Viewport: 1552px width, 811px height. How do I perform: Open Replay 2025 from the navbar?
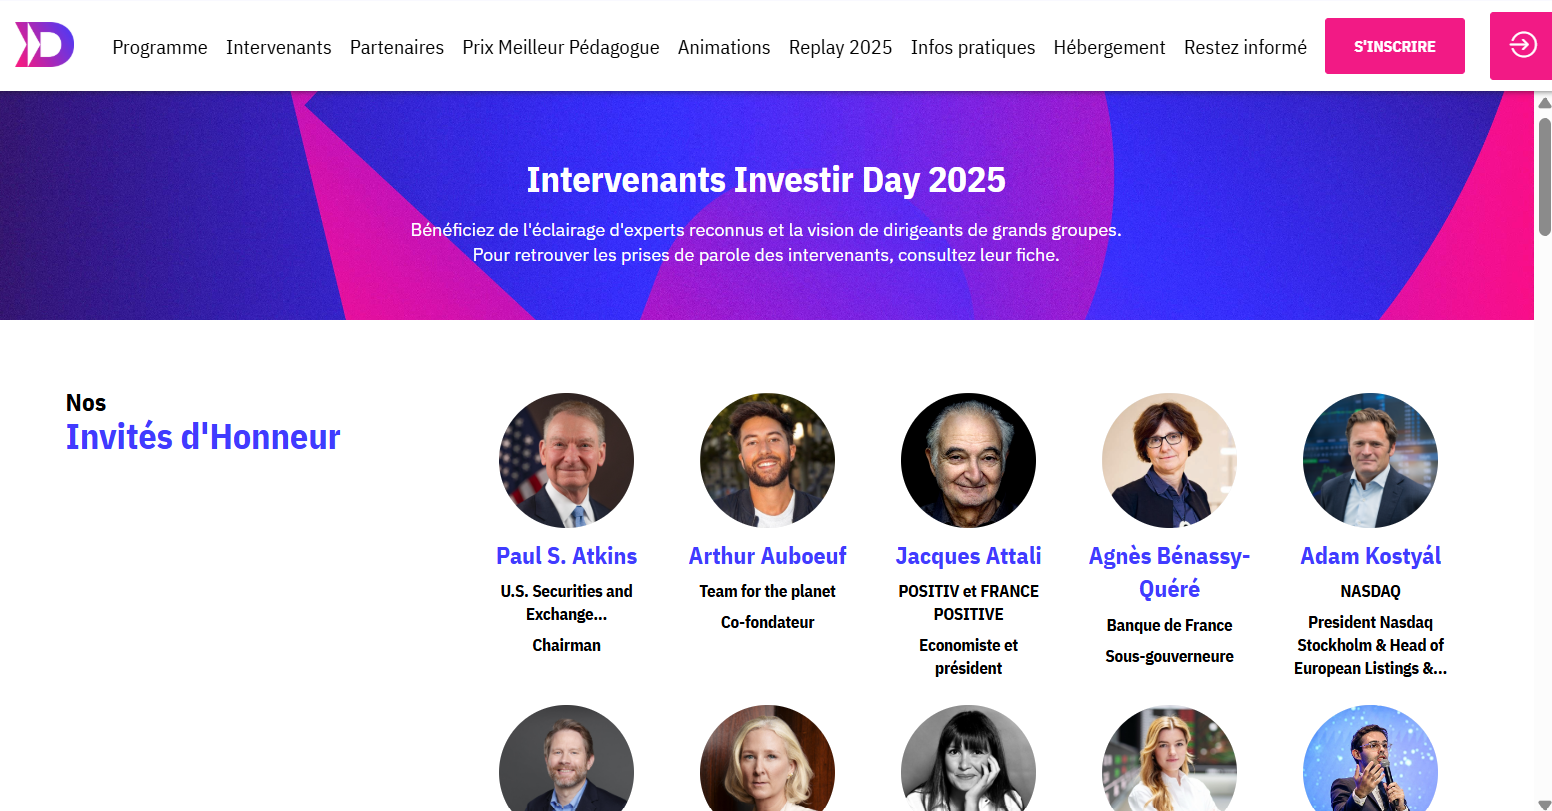[840, 47]
